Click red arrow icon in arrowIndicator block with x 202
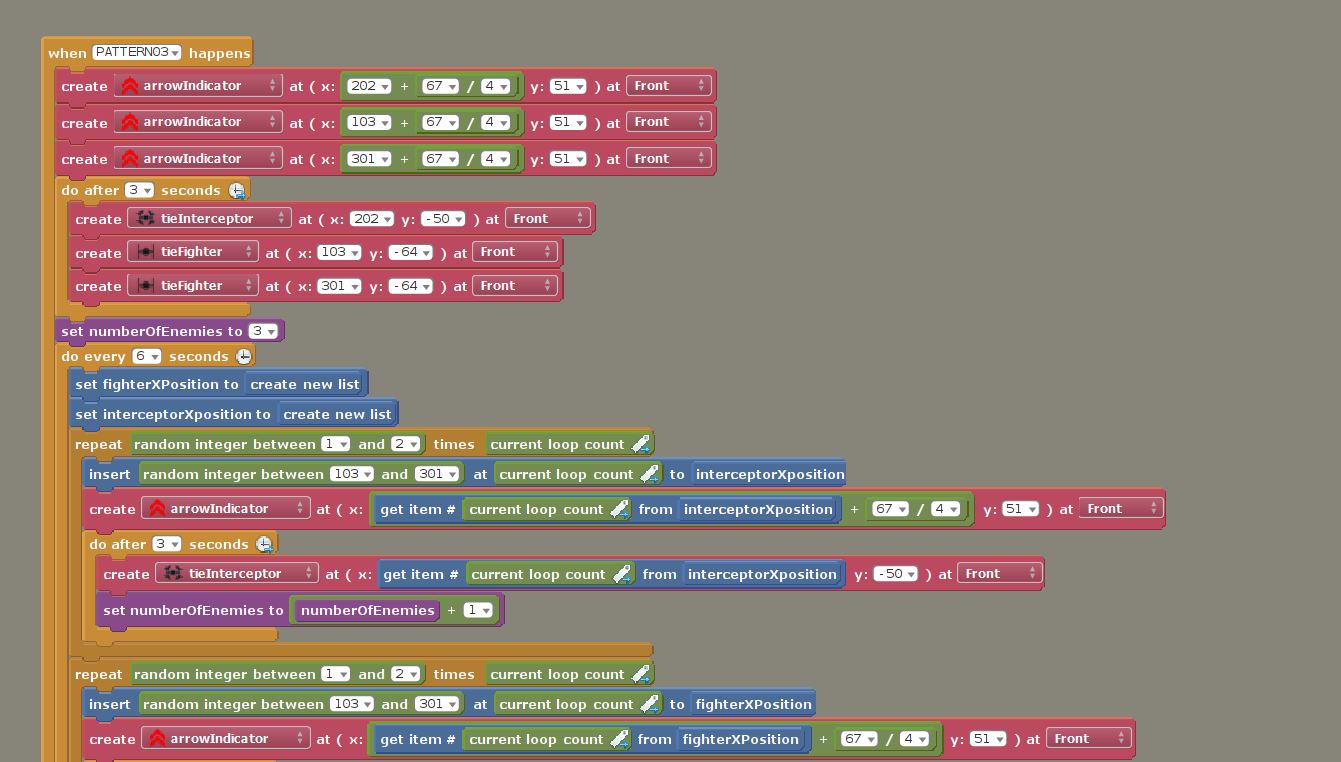This screenshot has height=762, width=1341. coord(129,86)
